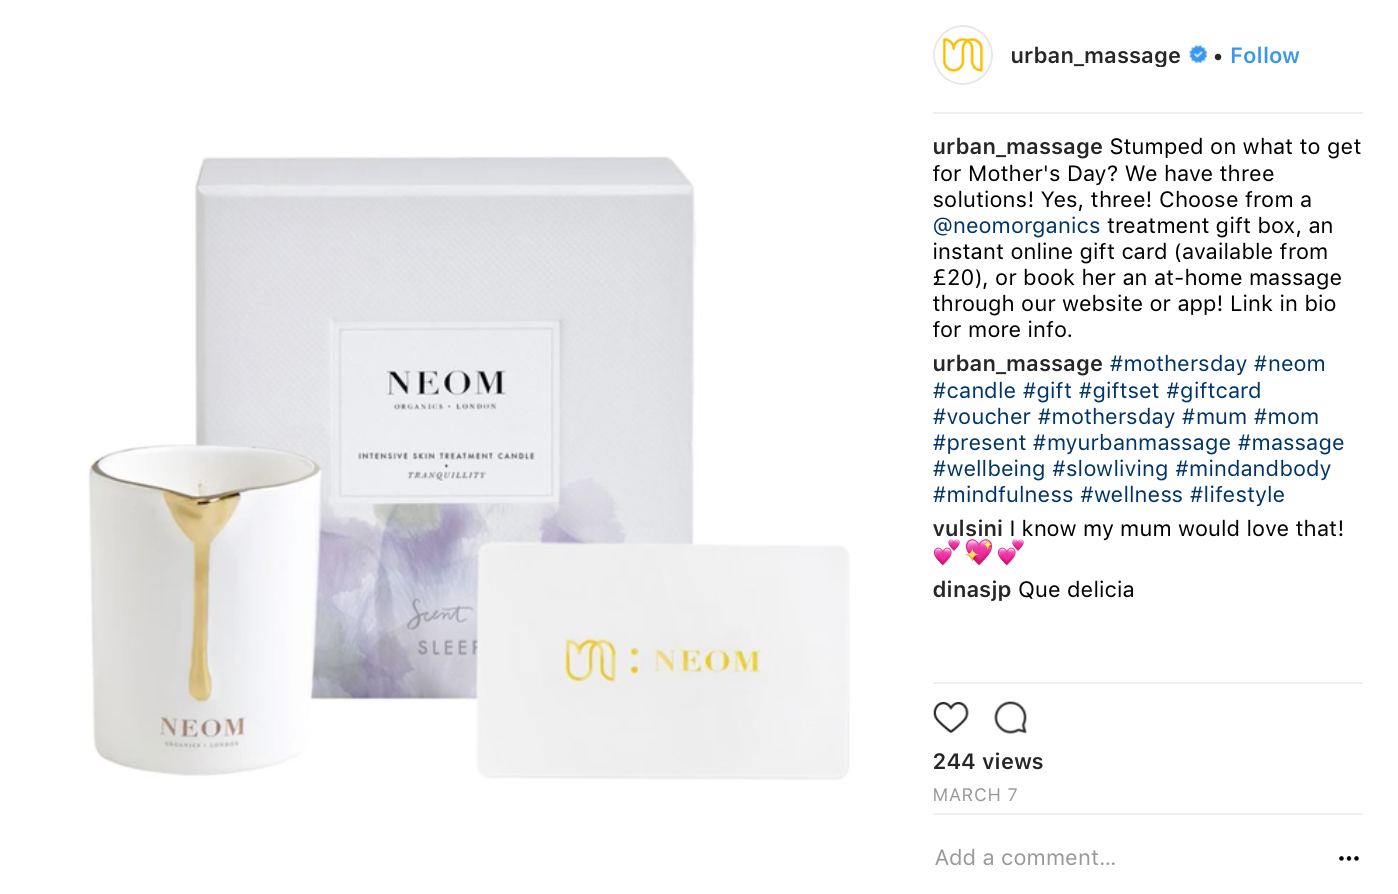Click the blue verified badge
The height and width of the screenshot is (894, 1398).
tap(1198, 55)
